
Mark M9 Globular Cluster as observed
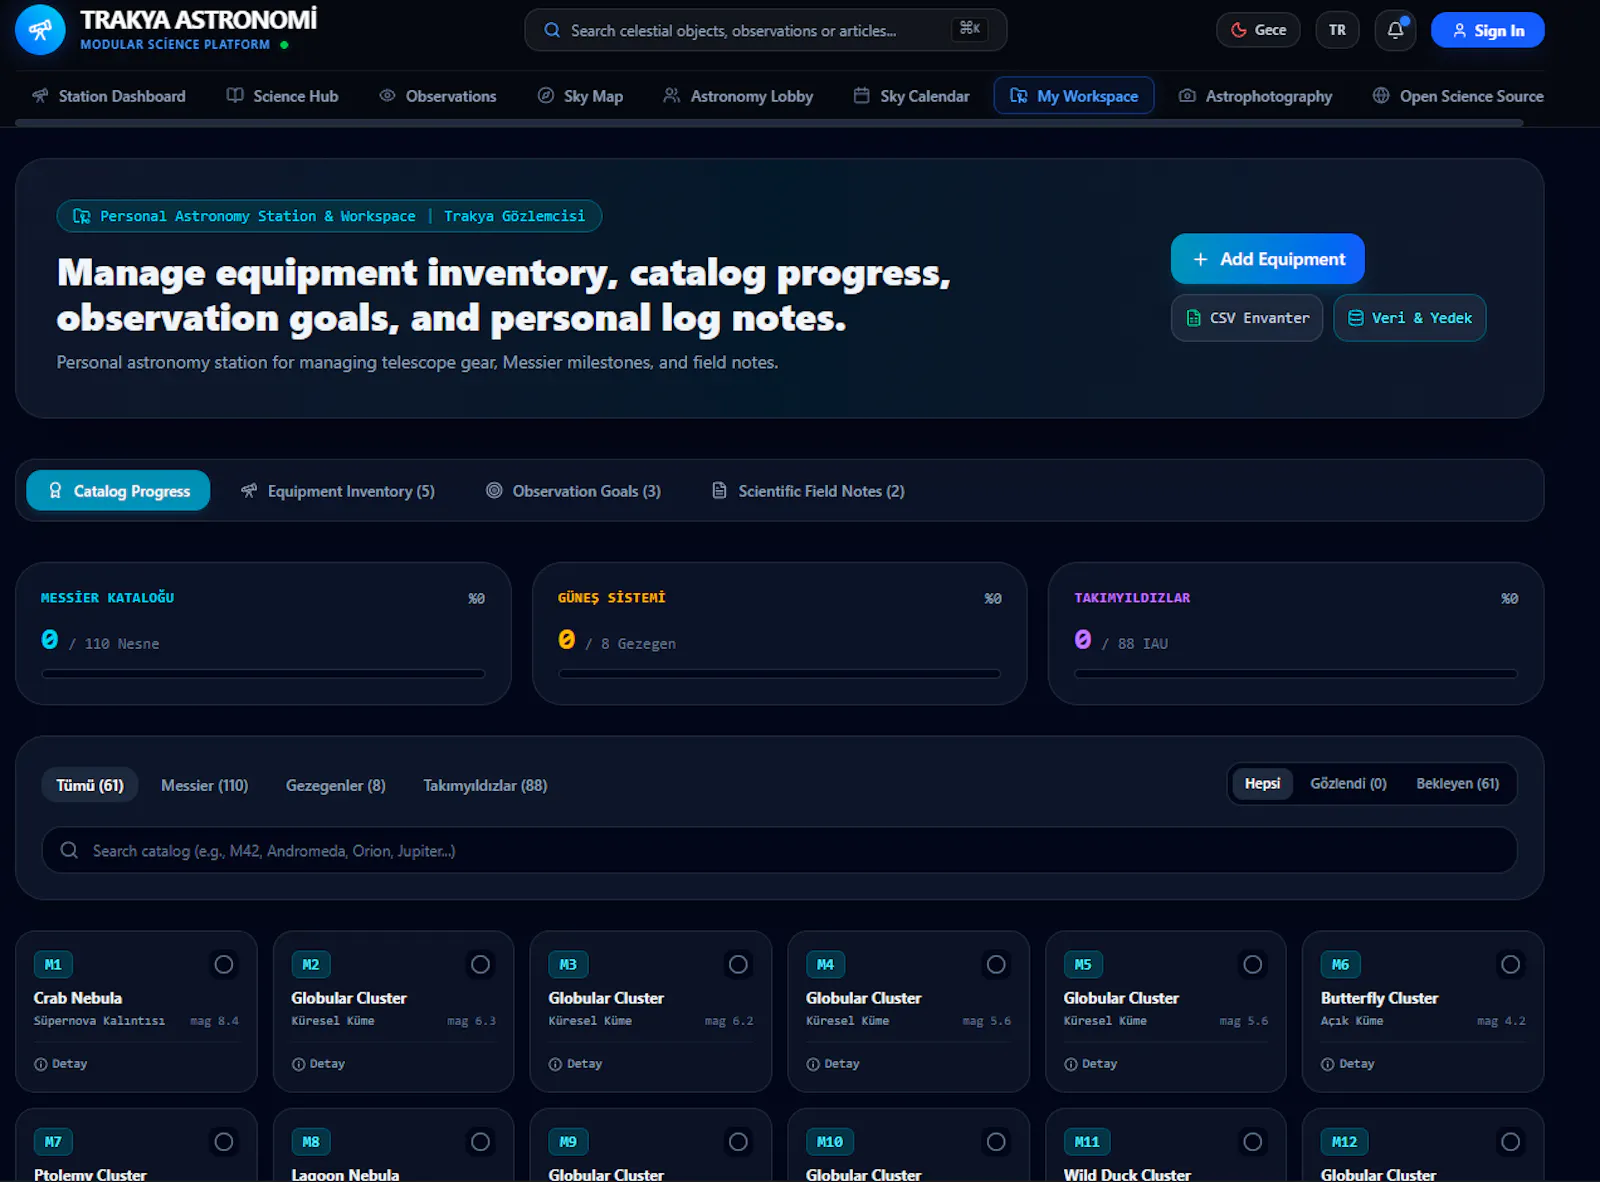click(x=738, y=1142)
